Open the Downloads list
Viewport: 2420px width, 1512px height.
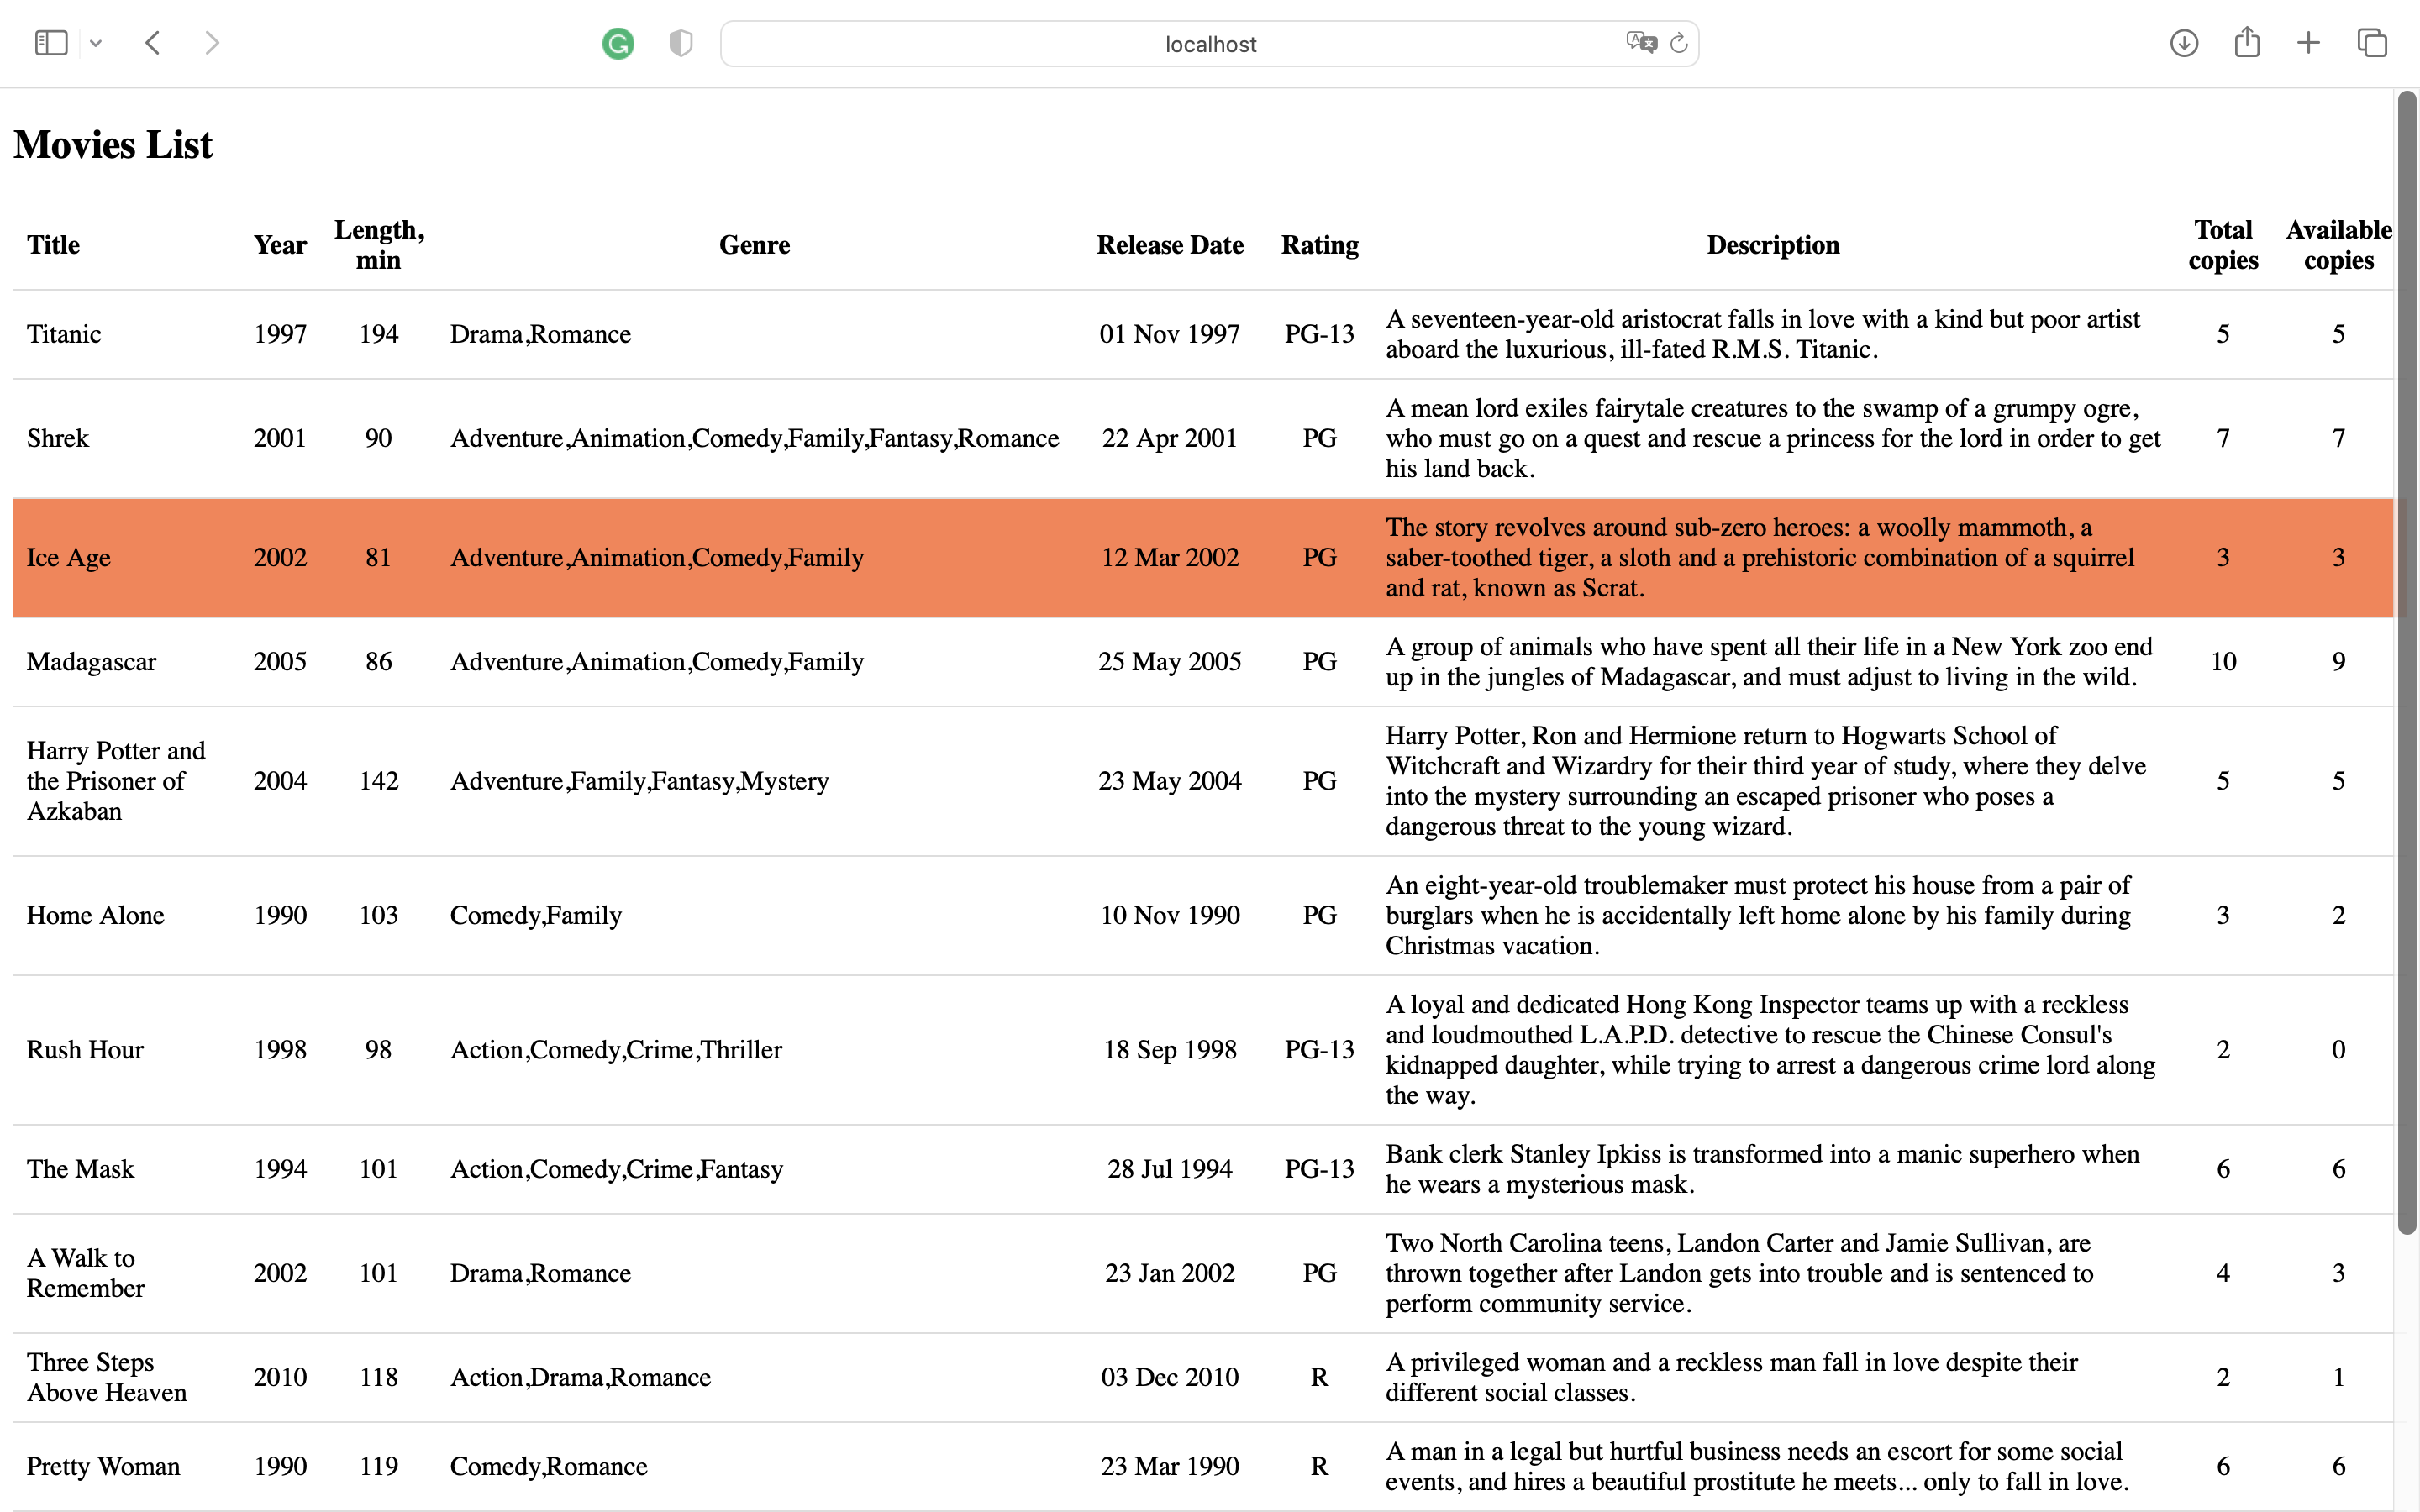click(2184, 43)
